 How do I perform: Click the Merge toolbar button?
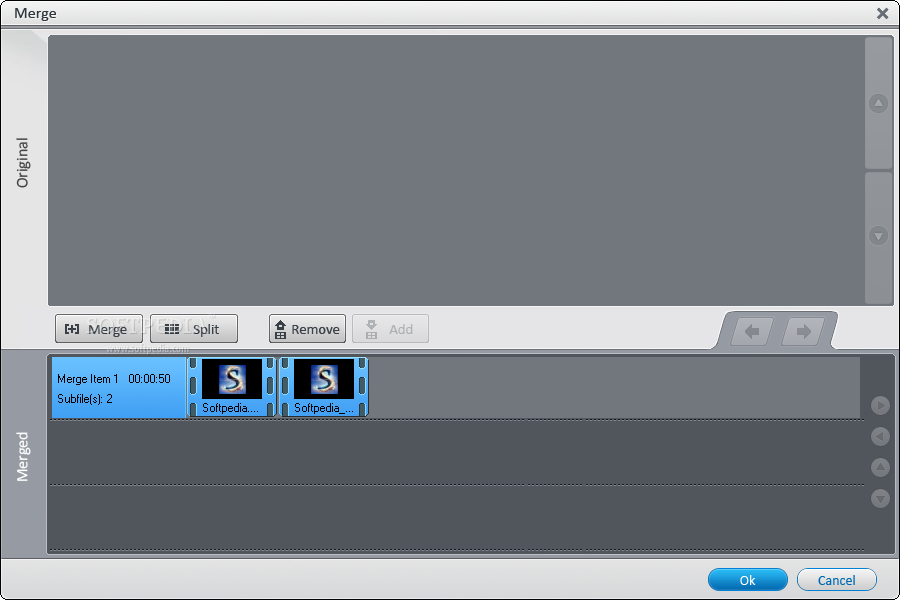(x=99, y=329)
